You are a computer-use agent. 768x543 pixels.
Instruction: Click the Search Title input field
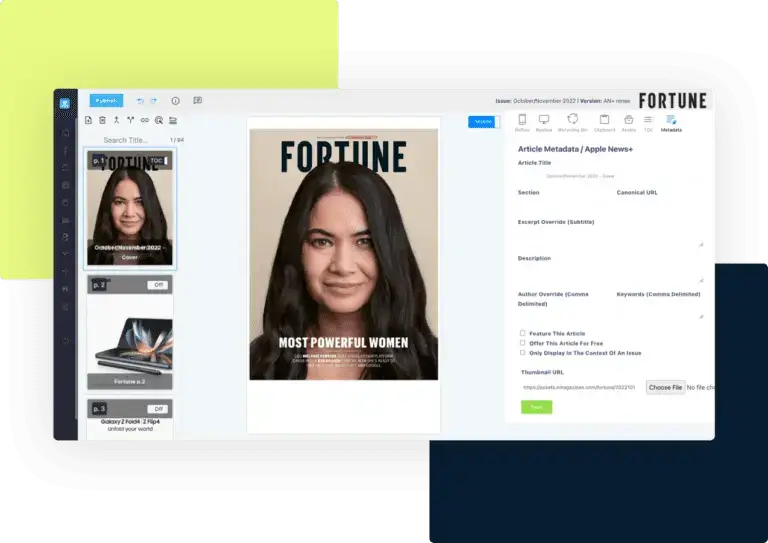pos(130,140)
